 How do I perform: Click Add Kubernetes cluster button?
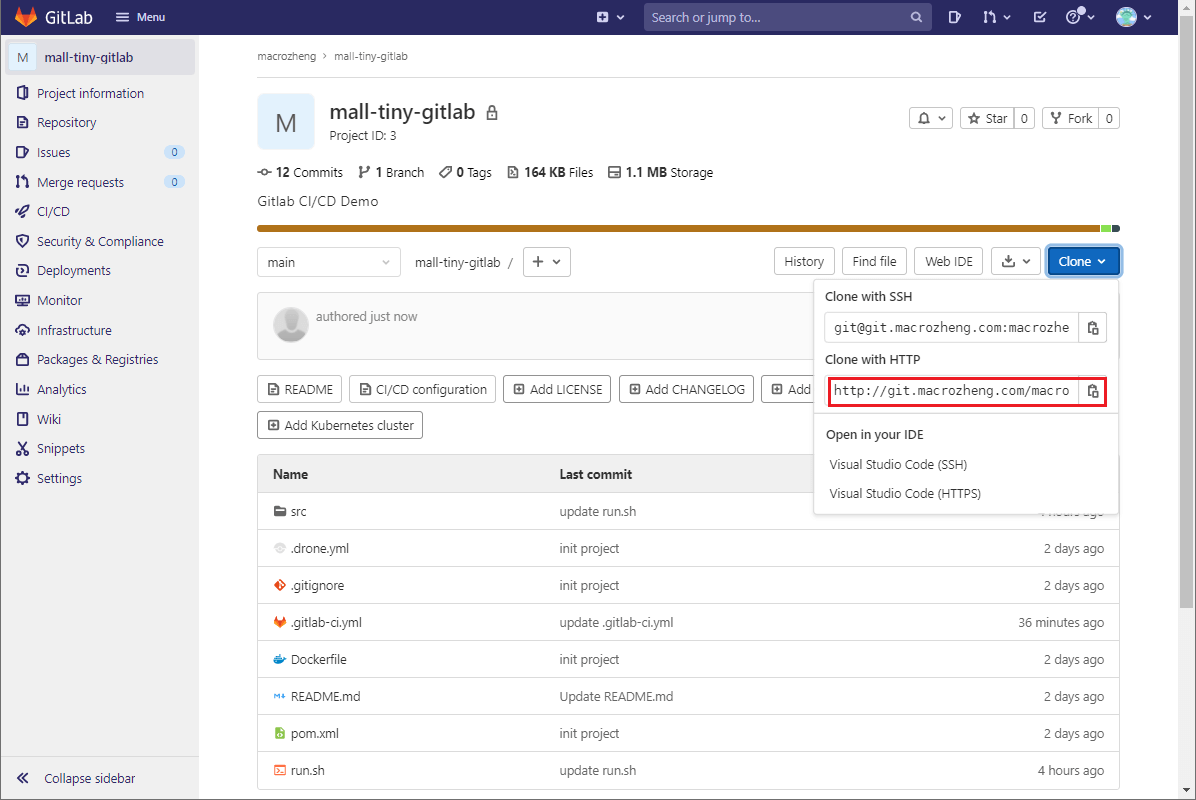click(340, 425)
